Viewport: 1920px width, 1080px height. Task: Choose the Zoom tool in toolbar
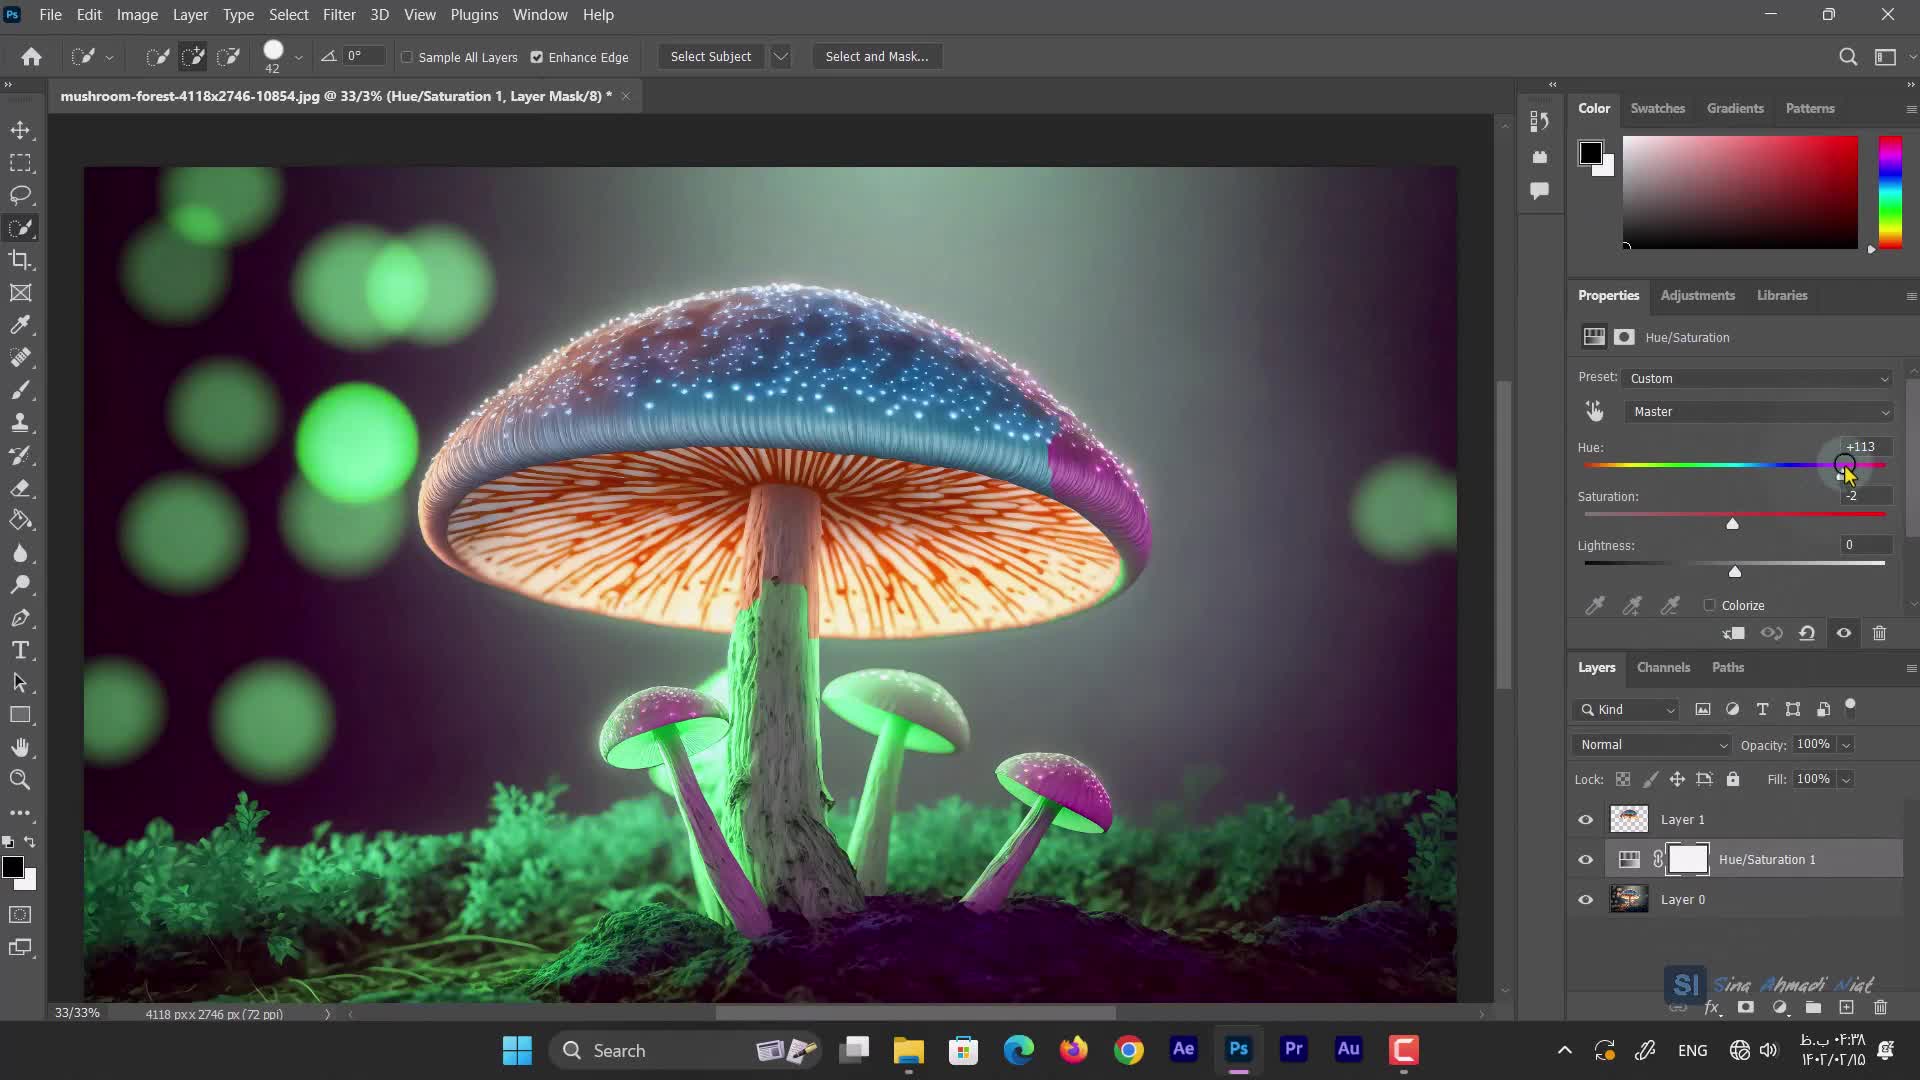click(x=20, y=780)
